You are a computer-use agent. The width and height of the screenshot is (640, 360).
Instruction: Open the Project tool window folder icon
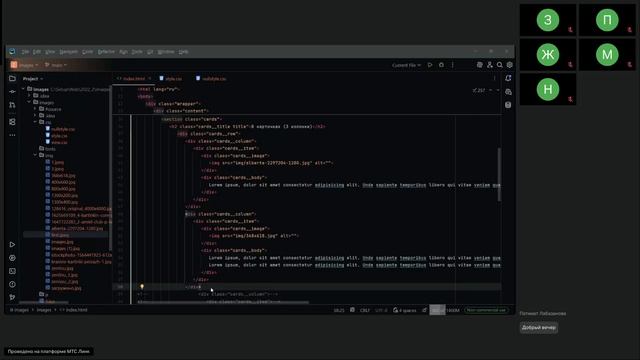tap(12, 78)
